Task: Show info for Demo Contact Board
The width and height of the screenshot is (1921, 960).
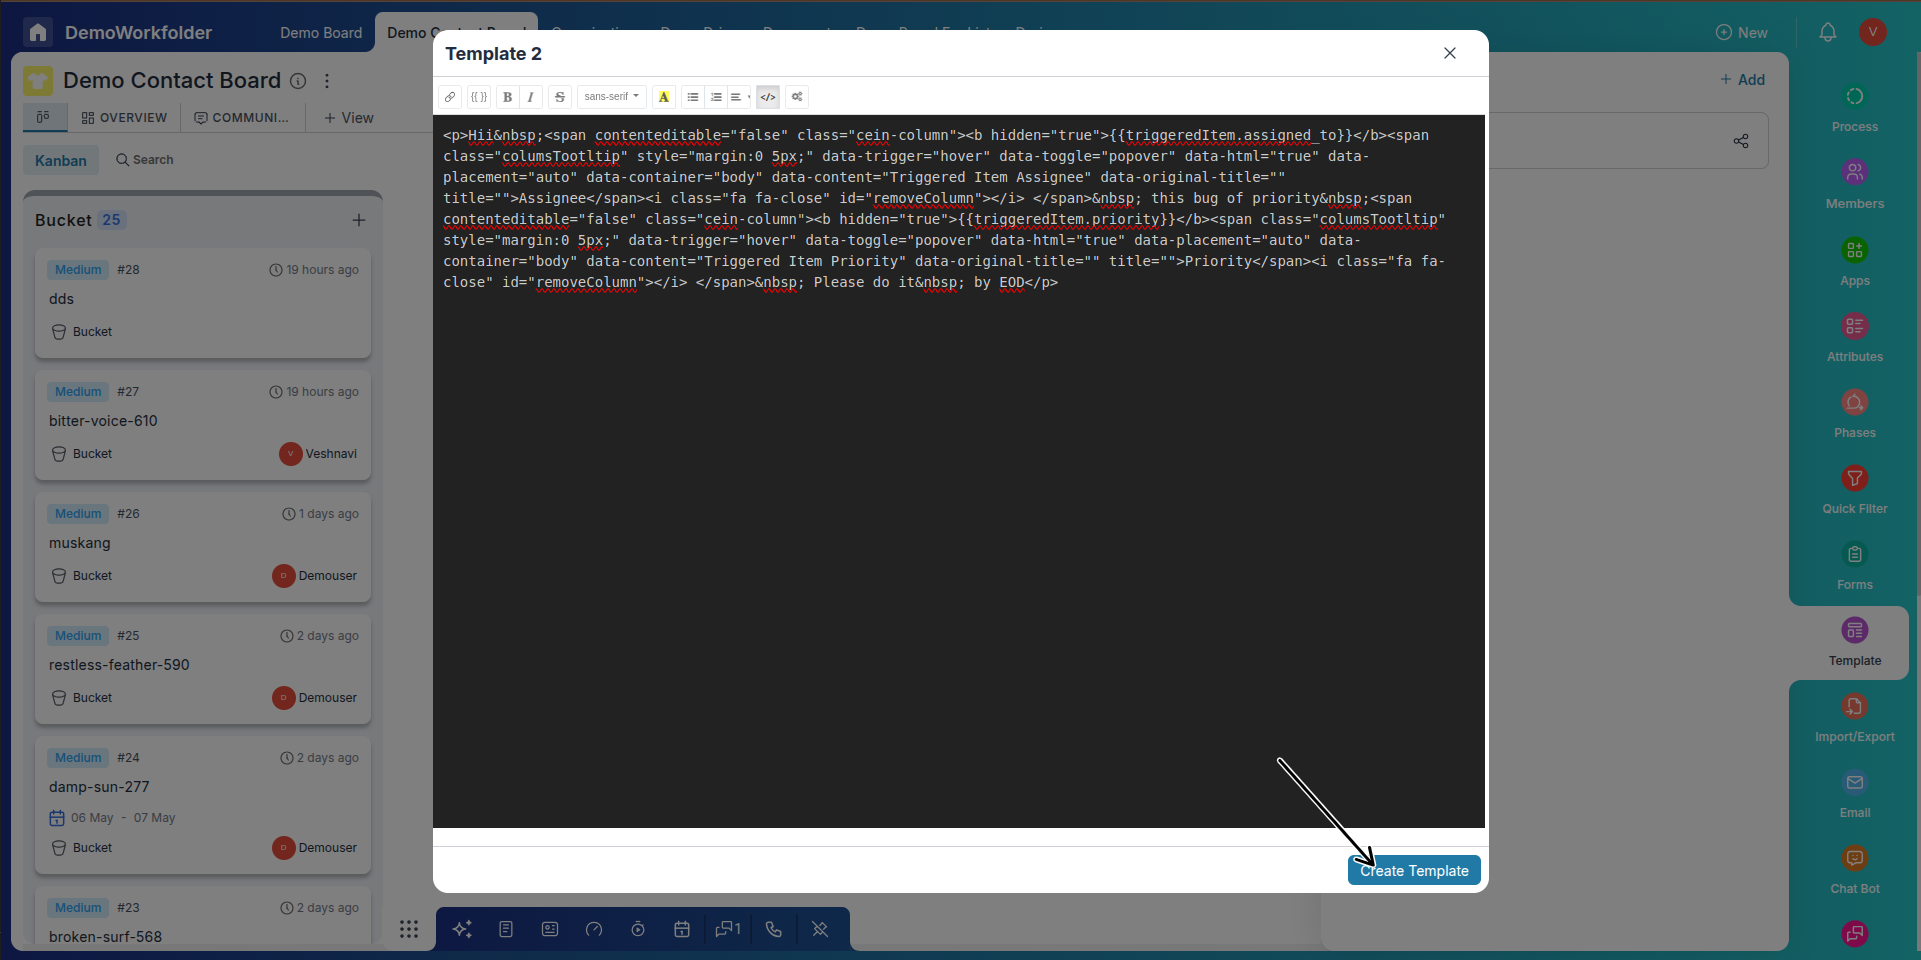Action: [298, 81]
